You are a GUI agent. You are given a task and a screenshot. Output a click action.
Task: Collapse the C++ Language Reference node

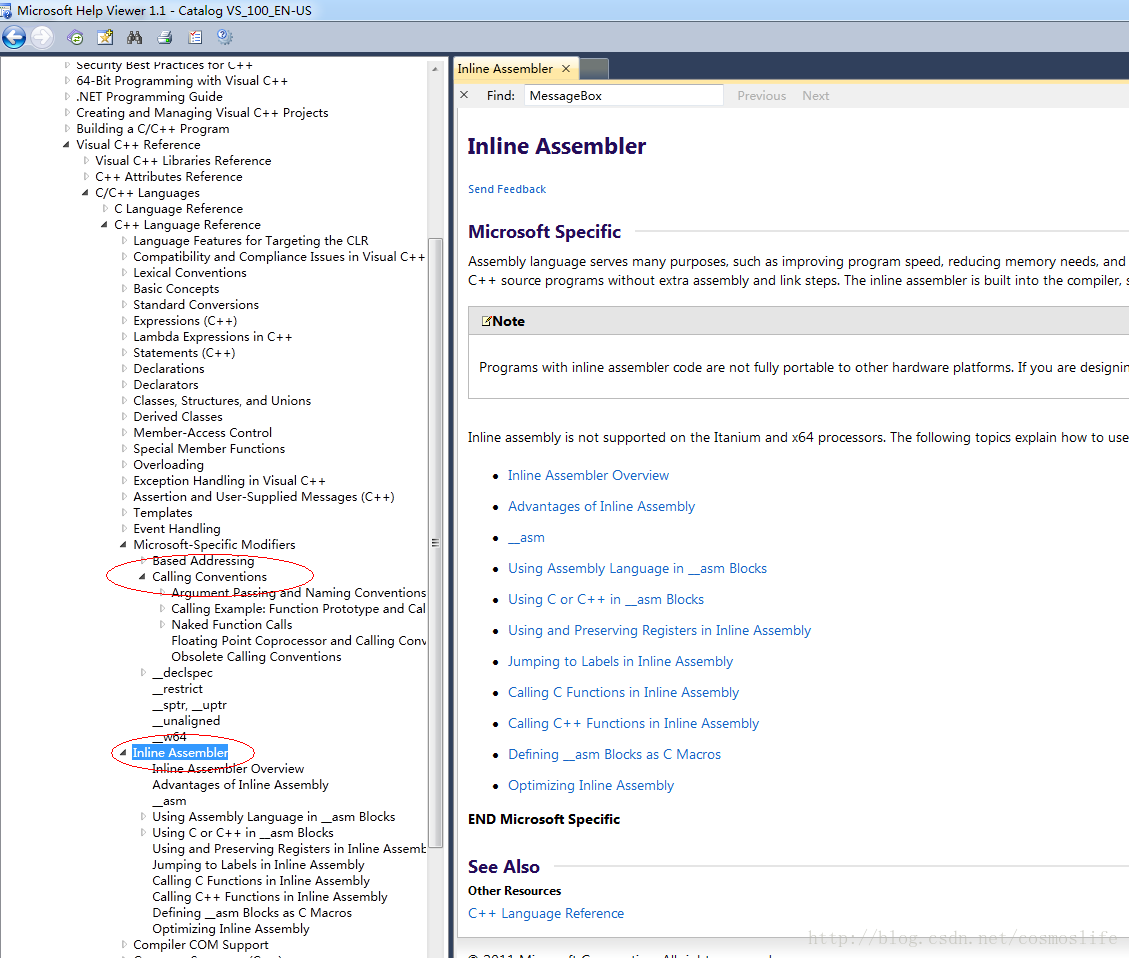click(104, 225)
